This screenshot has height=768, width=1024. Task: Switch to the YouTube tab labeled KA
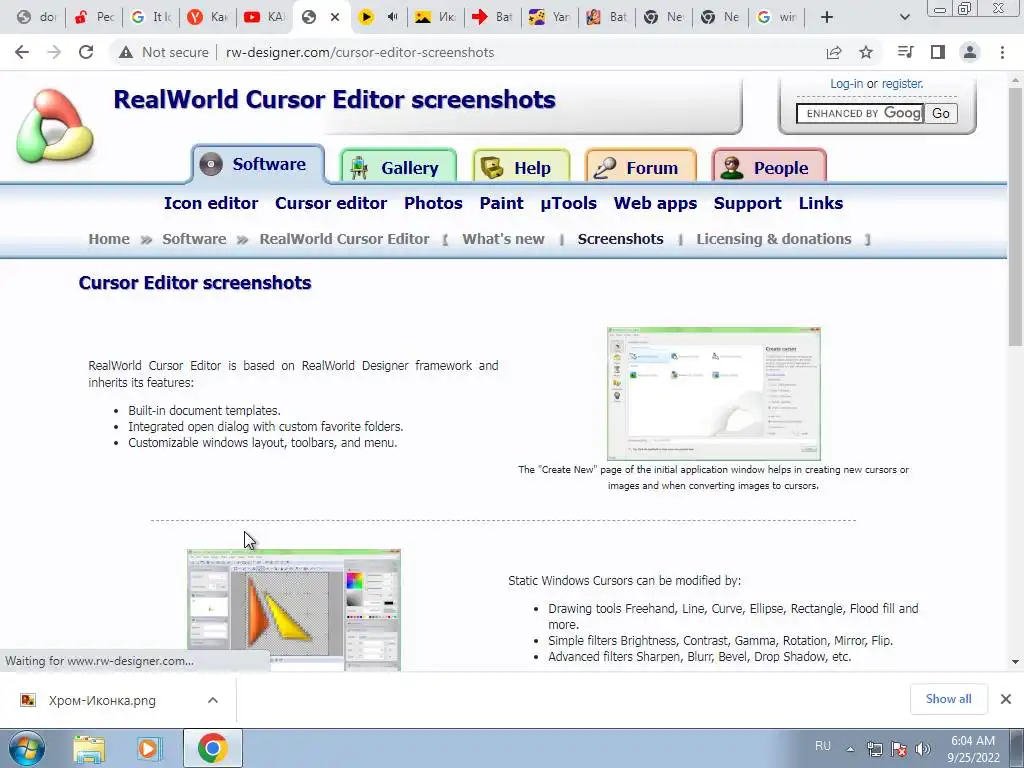263,17
